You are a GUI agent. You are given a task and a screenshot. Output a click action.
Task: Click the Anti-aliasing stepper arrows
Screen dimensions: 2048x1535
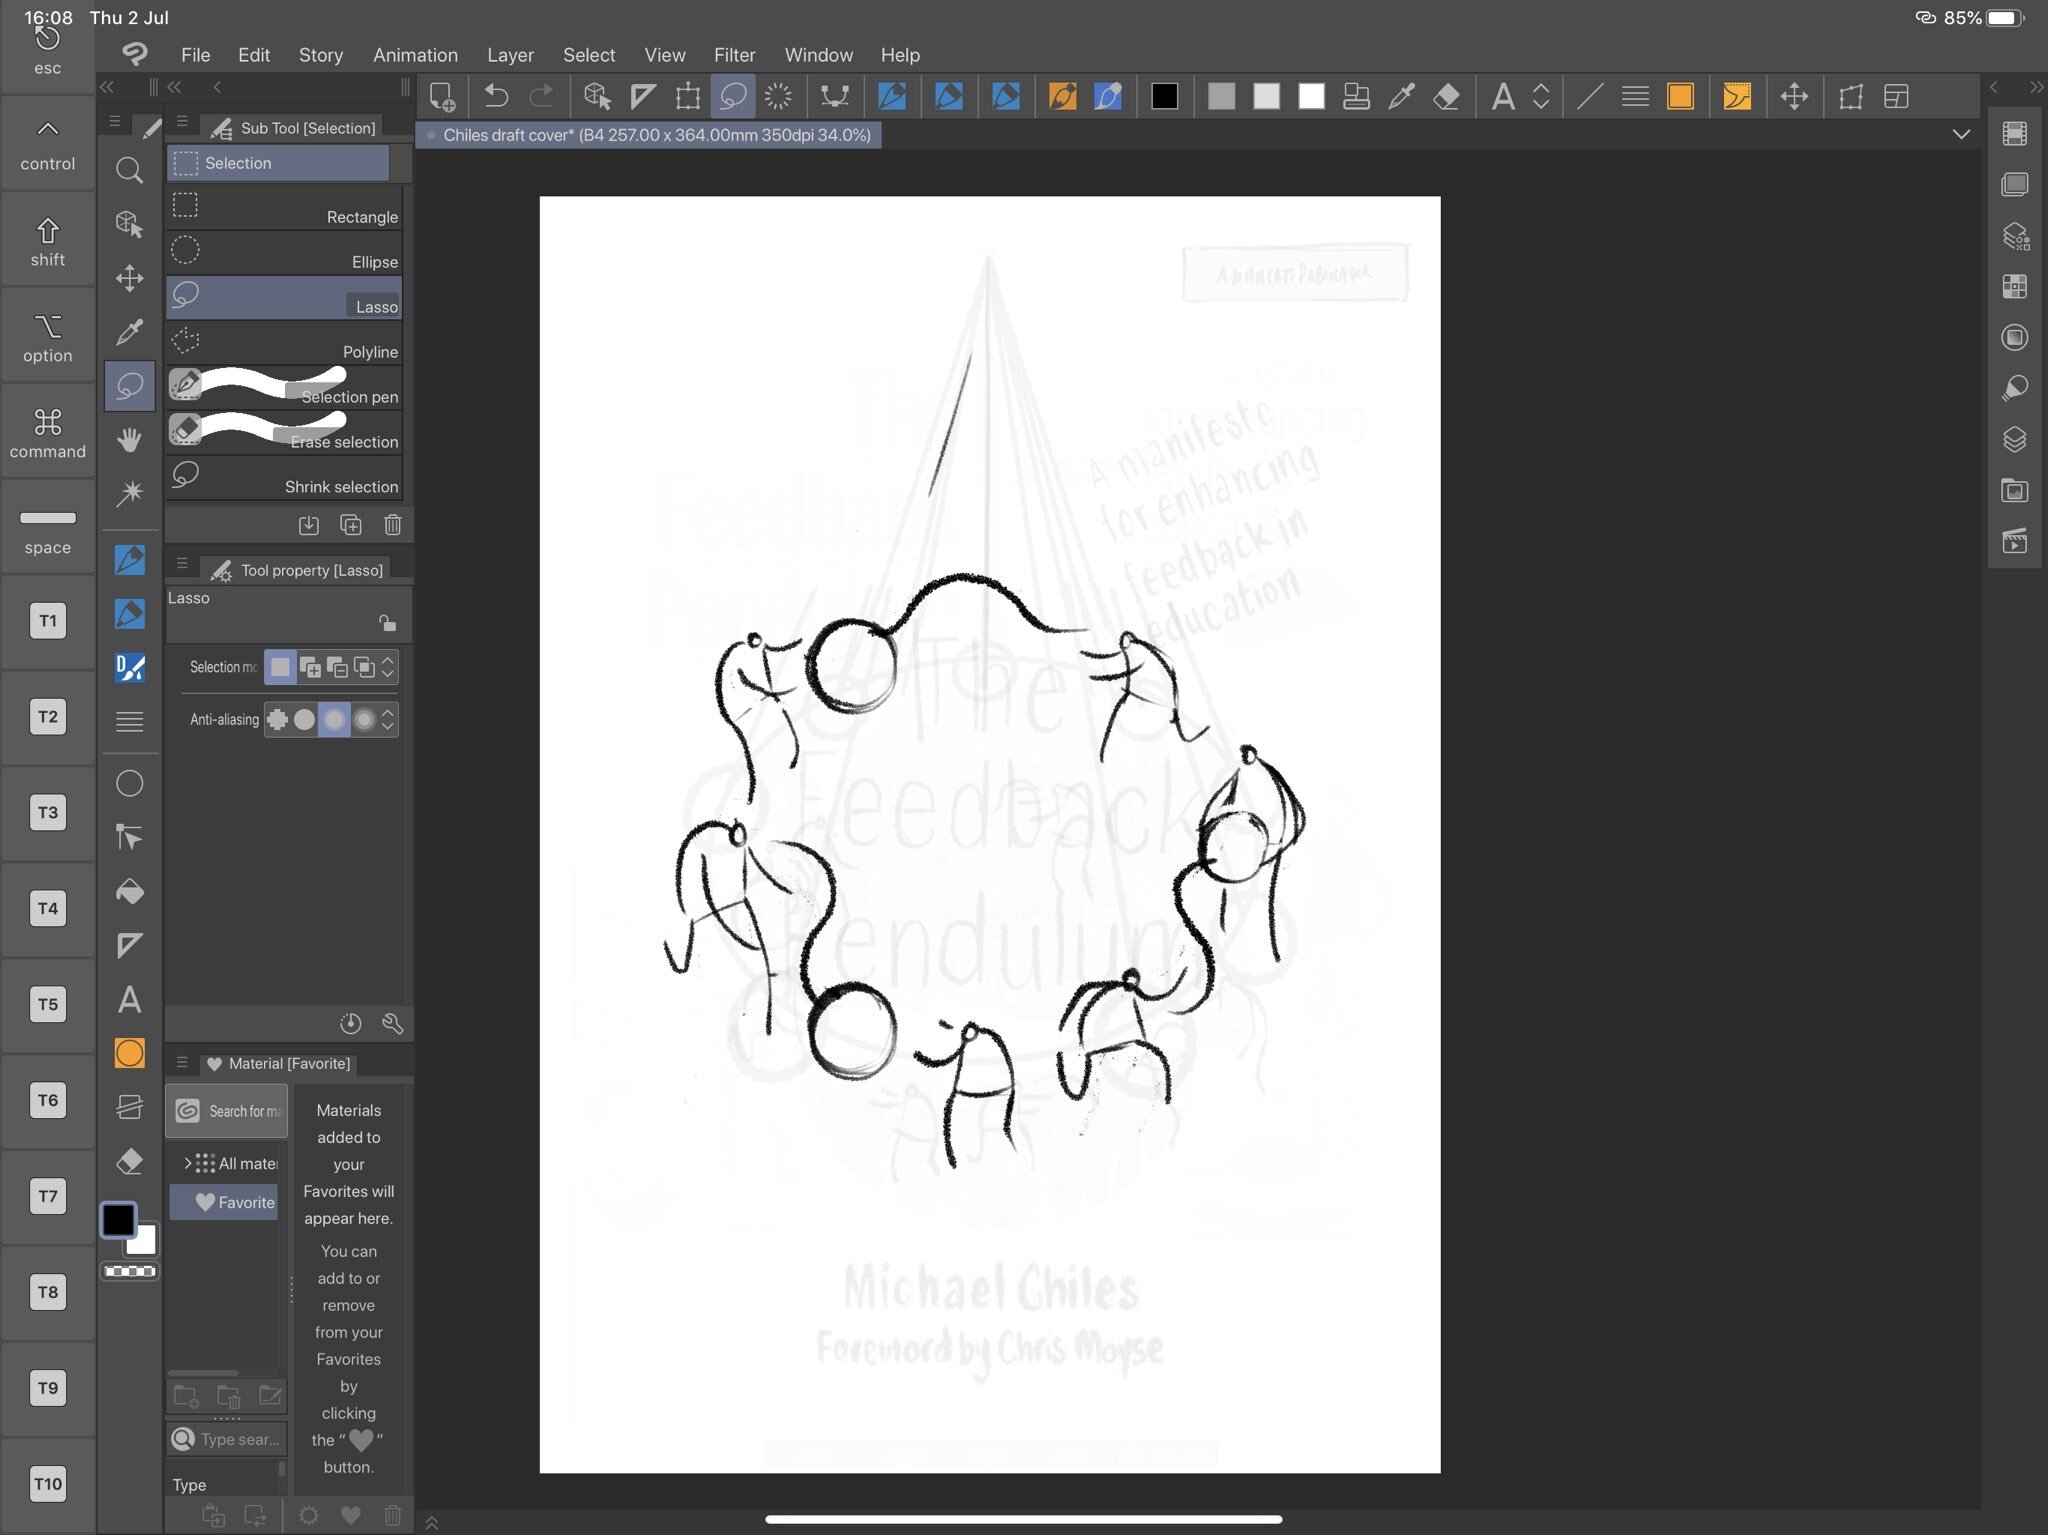tap(388, 719)
